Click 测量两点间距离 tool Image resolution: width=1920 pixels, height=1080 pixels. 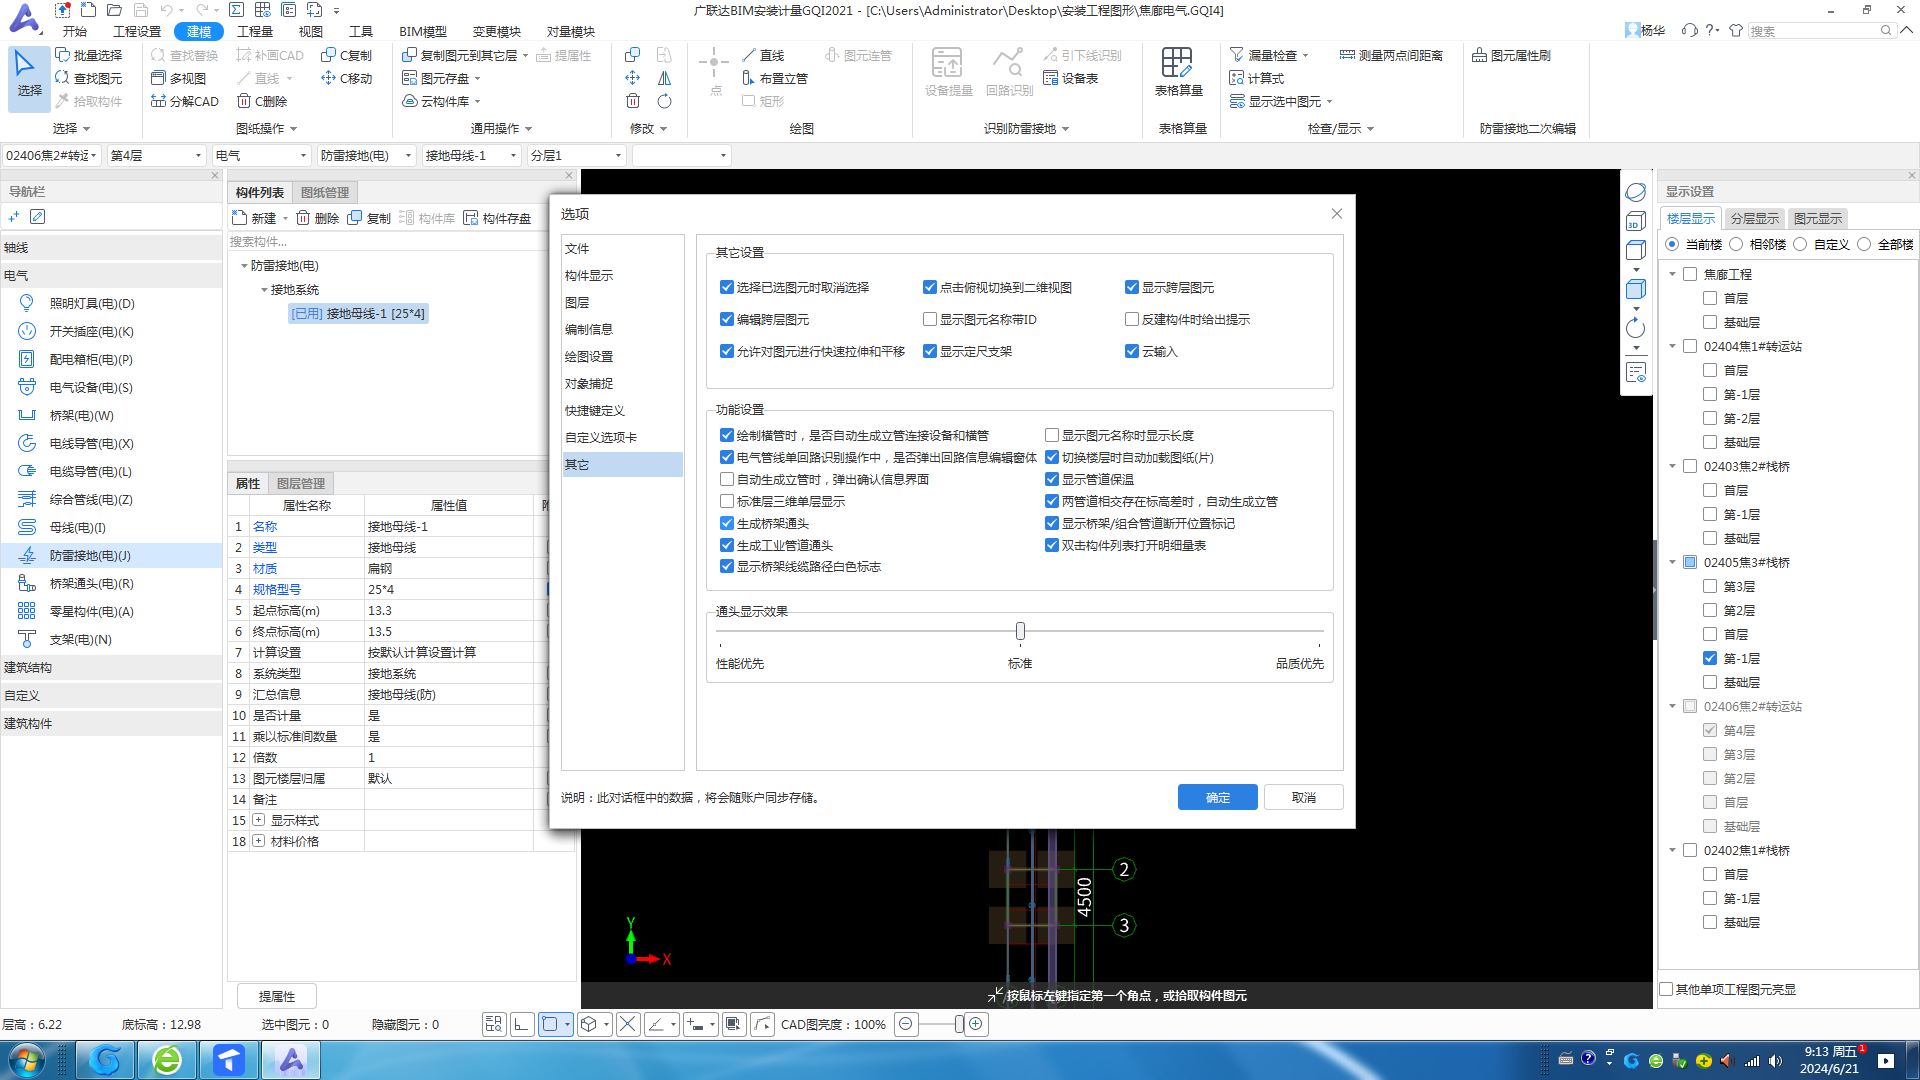1391,55
